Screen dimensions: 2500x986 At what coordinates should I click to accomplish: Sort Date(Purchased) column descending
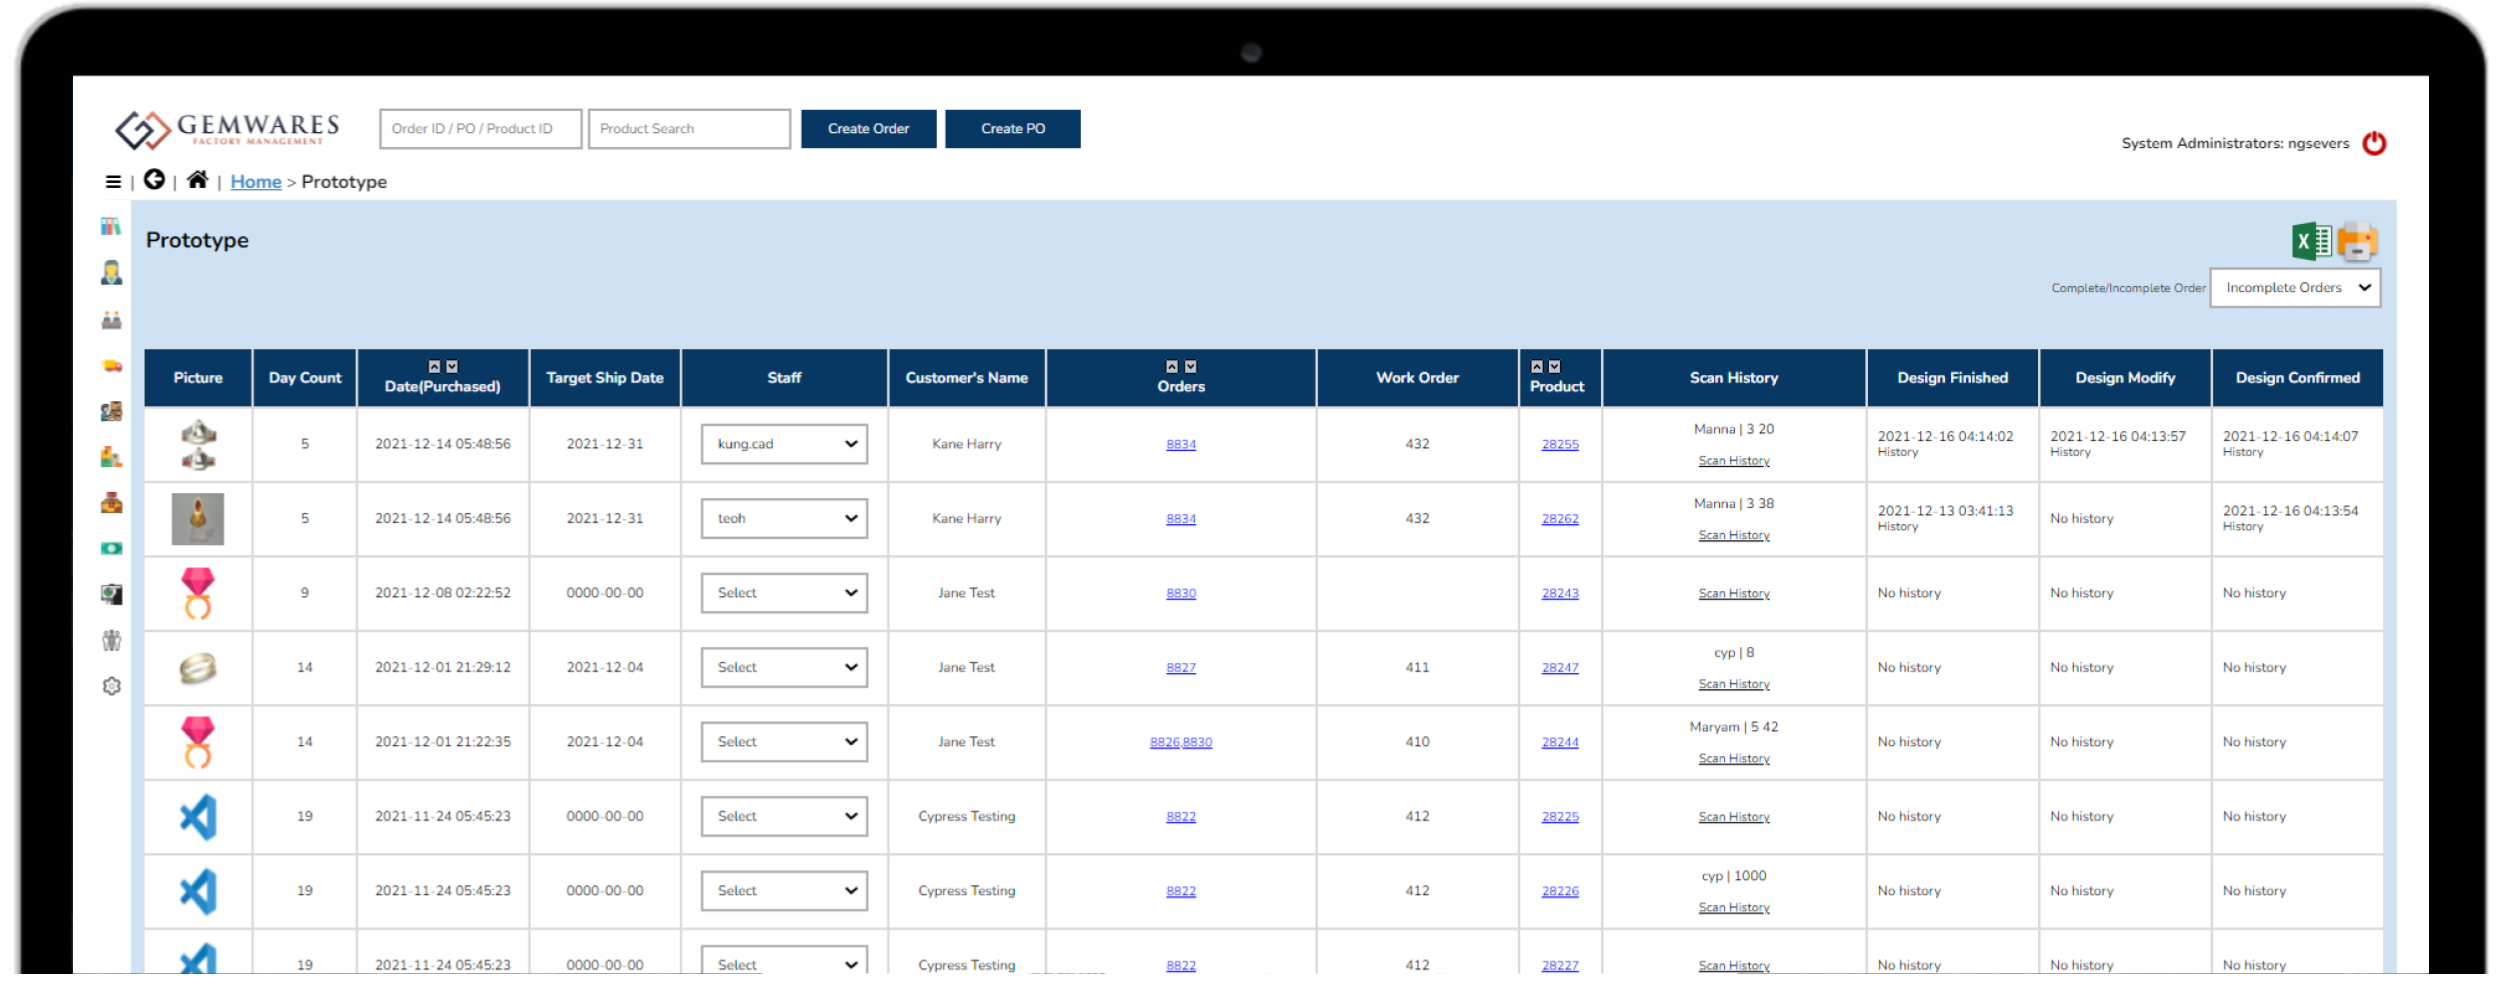pyautogui.click(x=452, y=367)
